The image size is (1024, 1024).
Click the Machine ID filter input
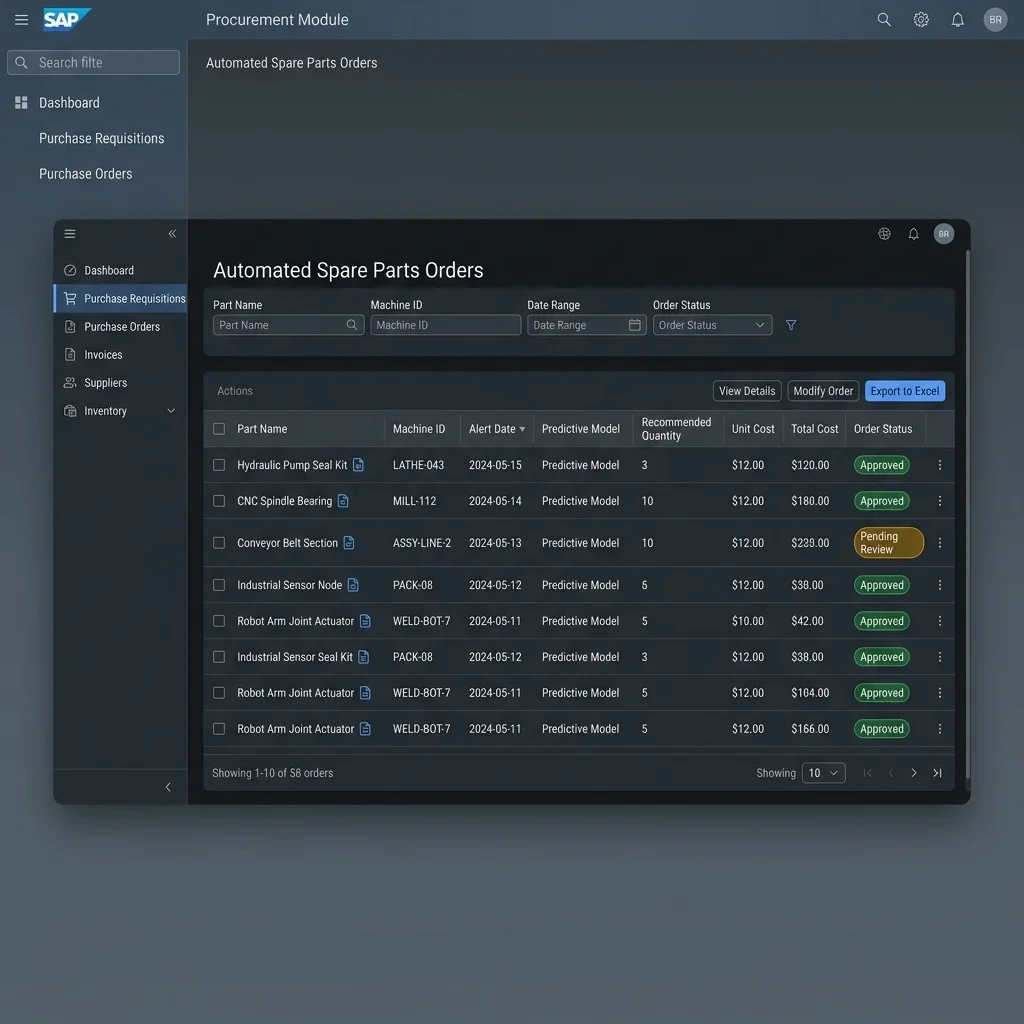click(x=445, y=325)
